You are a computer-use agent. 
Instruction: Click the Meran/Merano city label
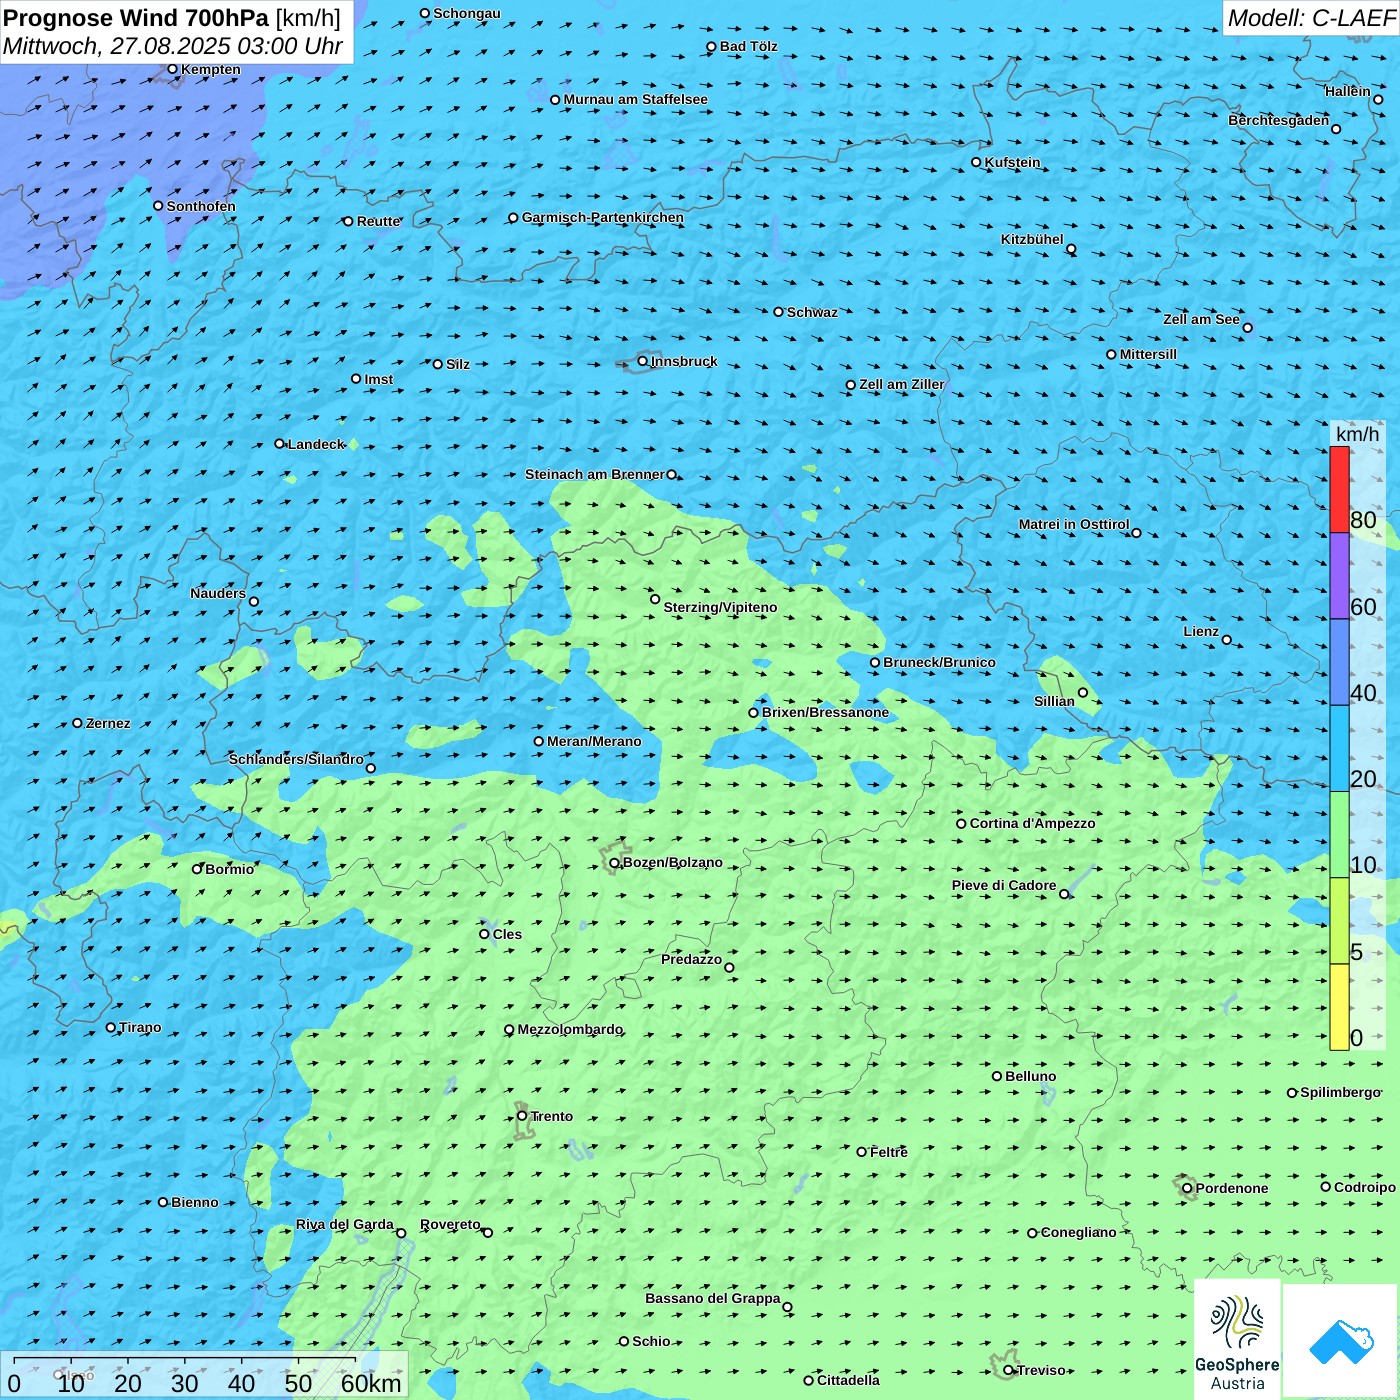point(594,741)
